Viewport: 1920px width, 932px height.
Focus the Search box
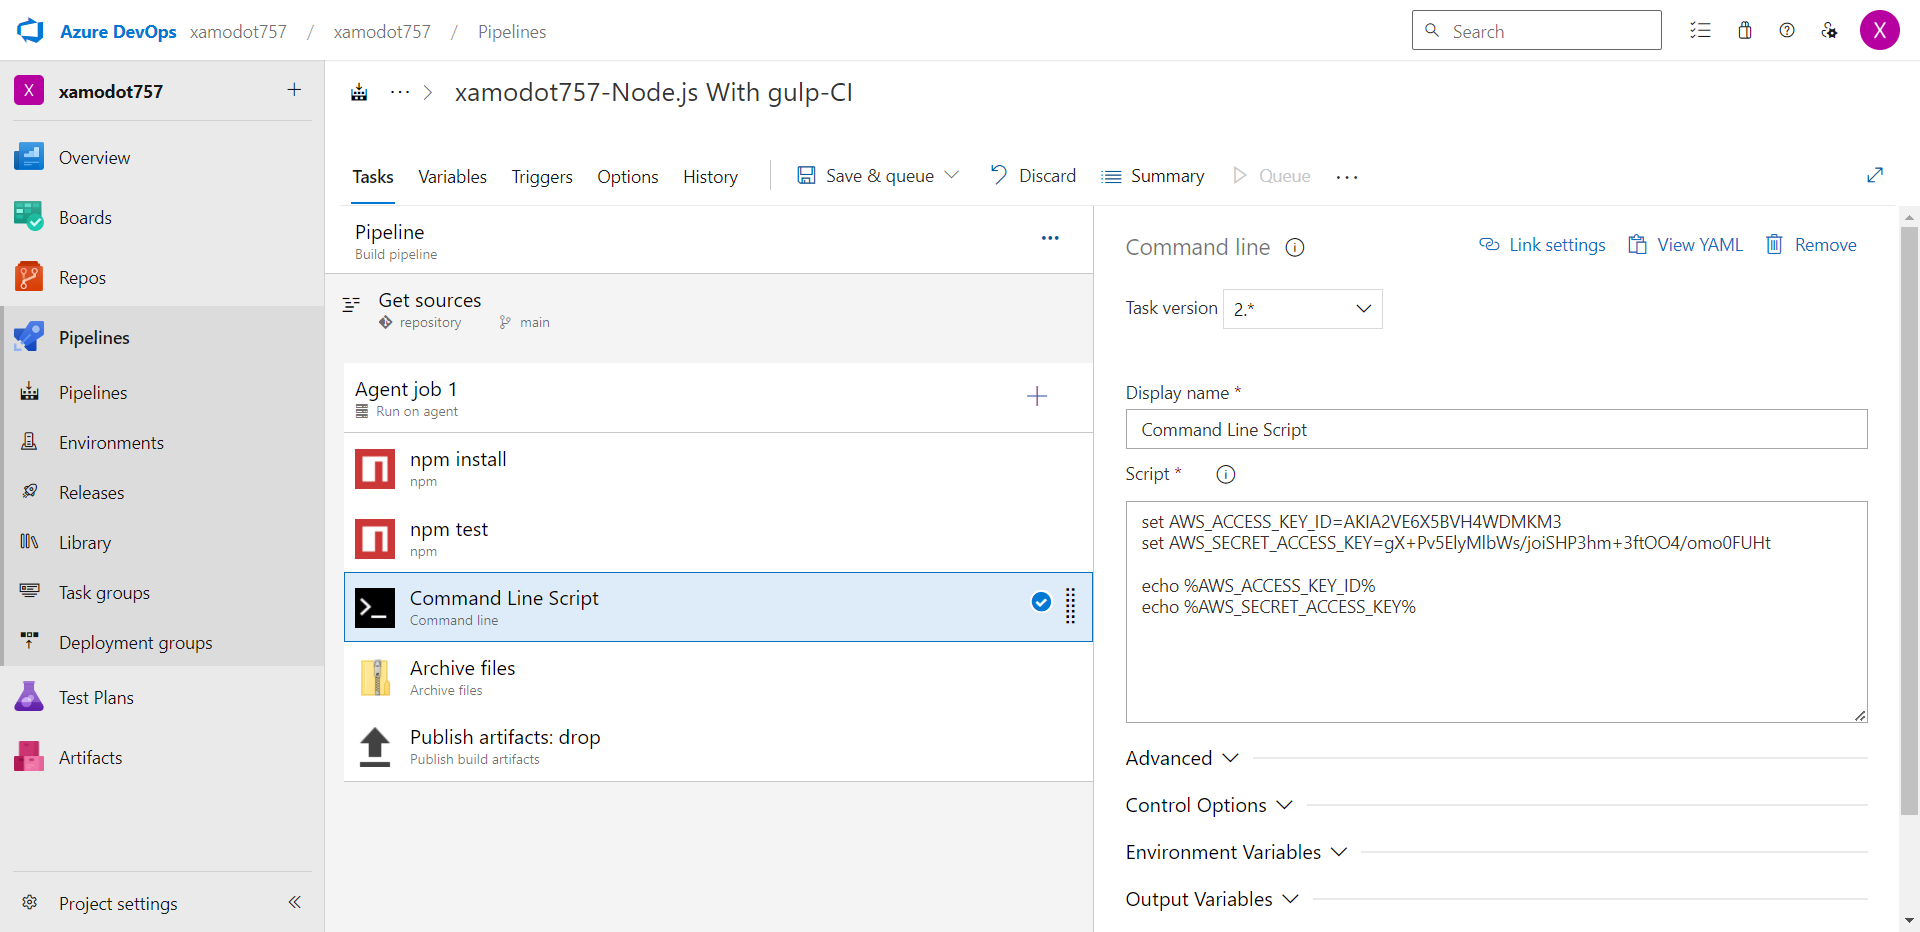pos(1537,30)
